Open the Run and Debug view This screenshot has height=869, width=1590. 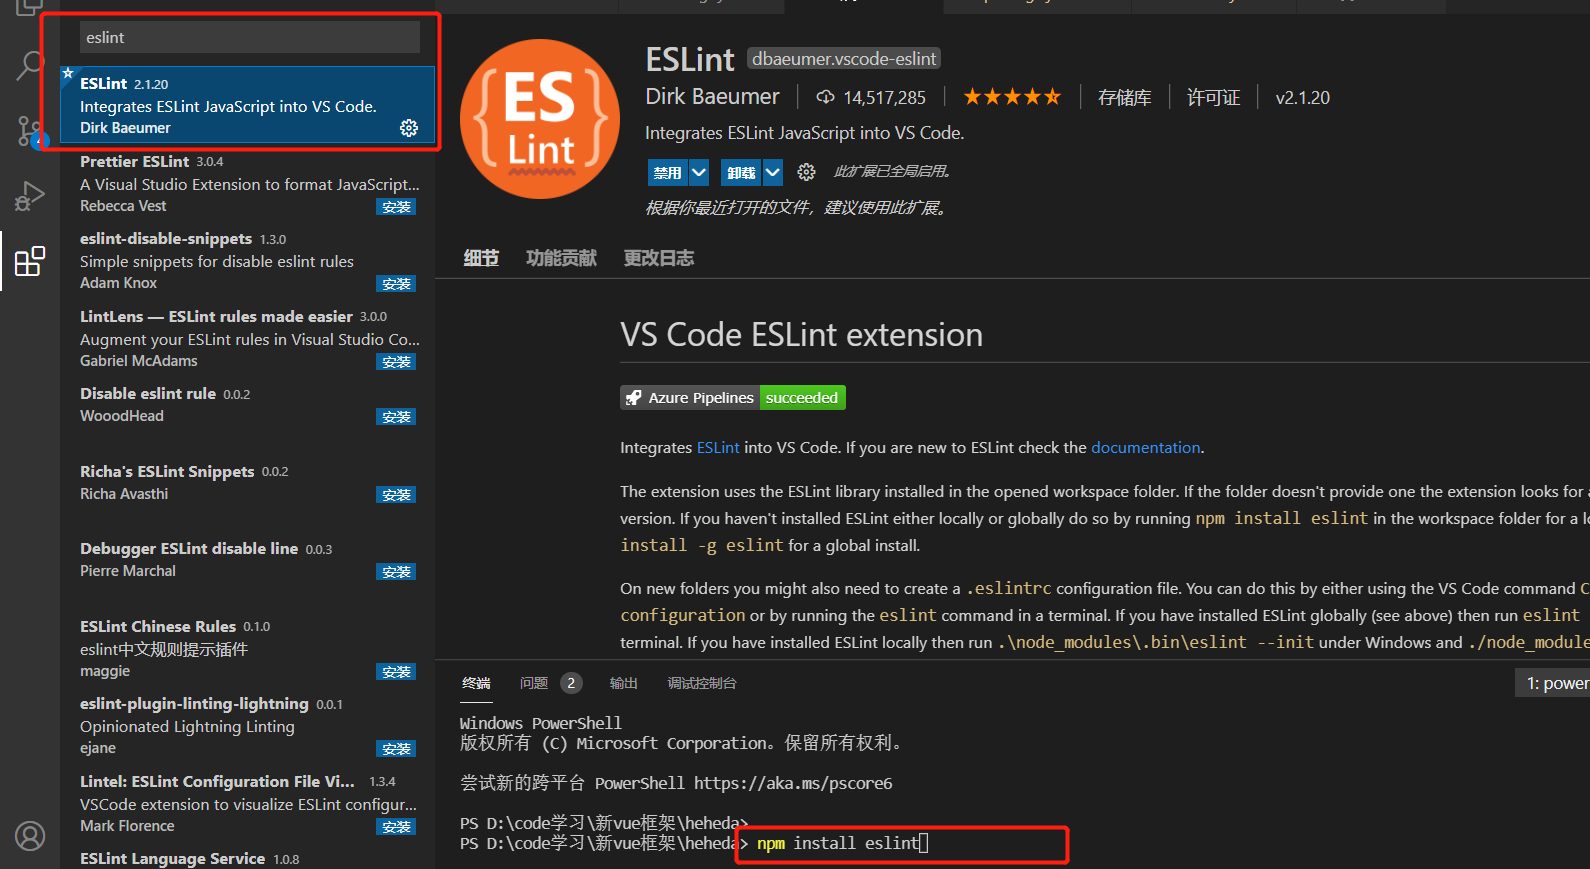29,196
